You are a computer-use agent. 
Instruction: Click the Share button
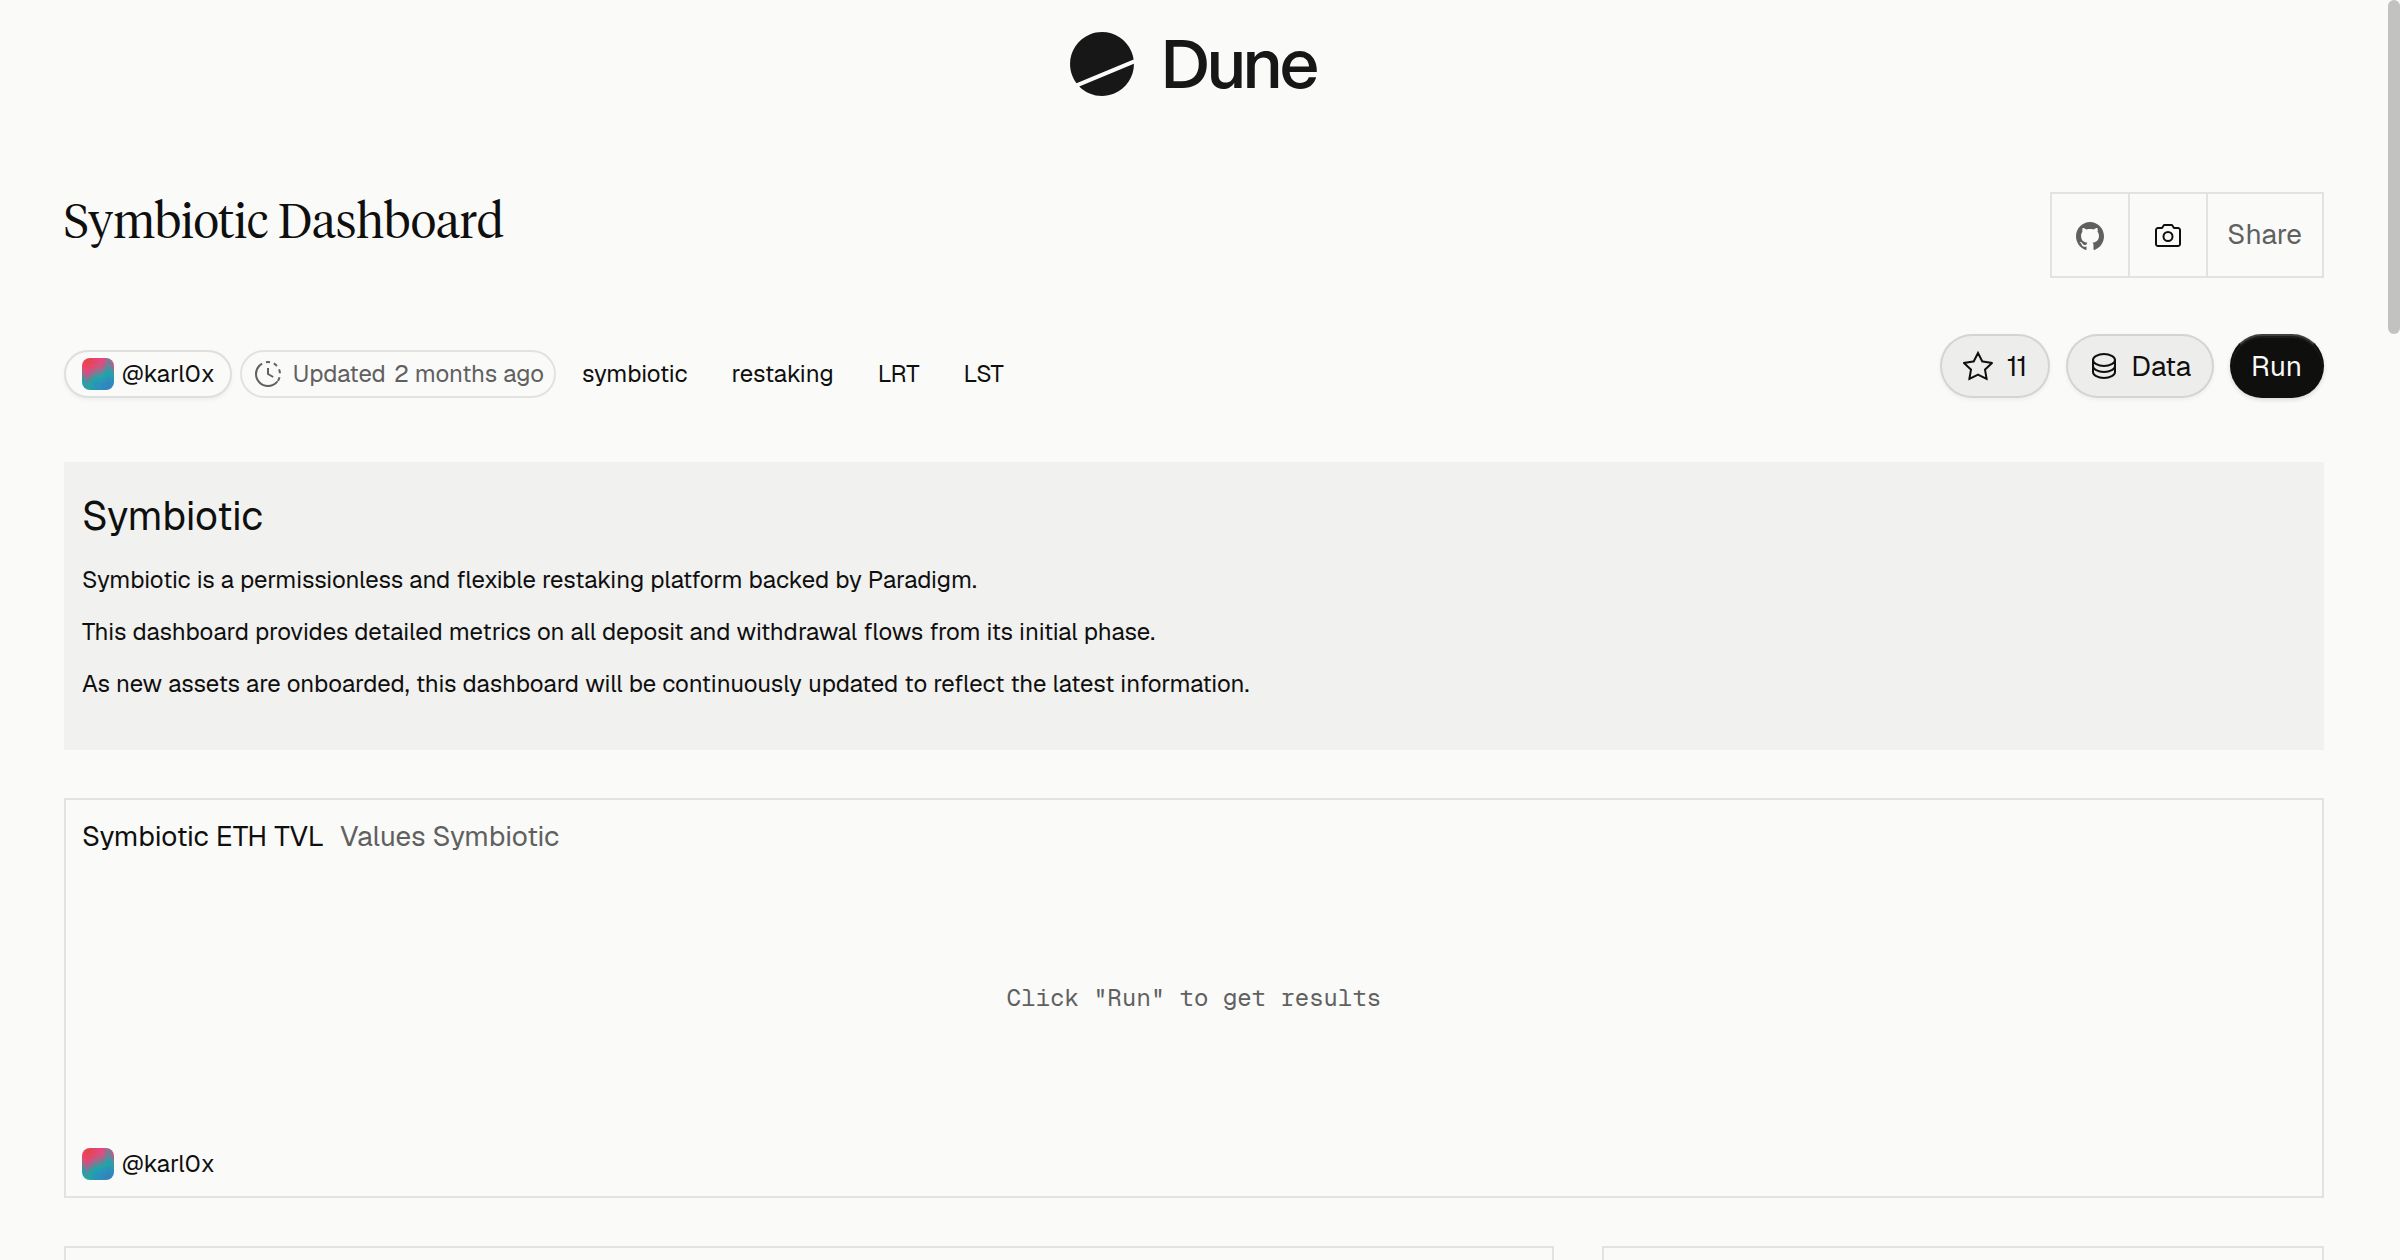click(2264, 235)
